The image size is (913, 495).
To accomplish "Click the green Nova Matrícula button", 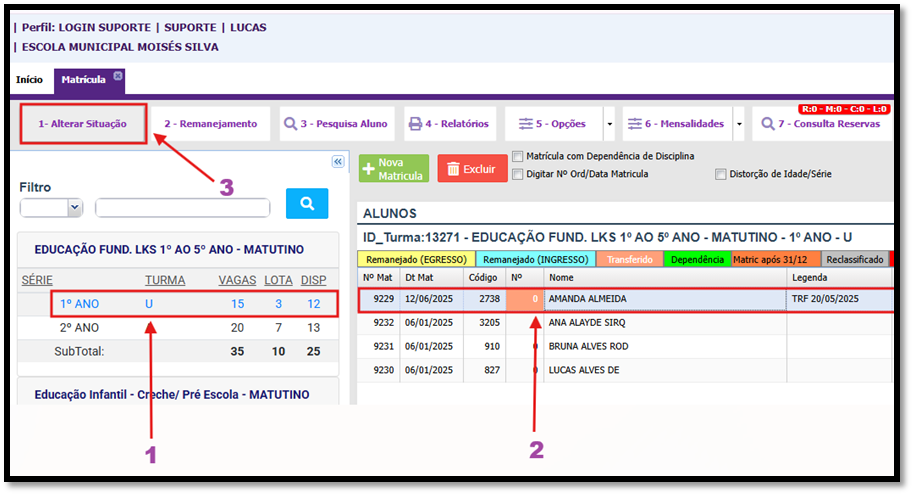I will (x=394, y=169).
